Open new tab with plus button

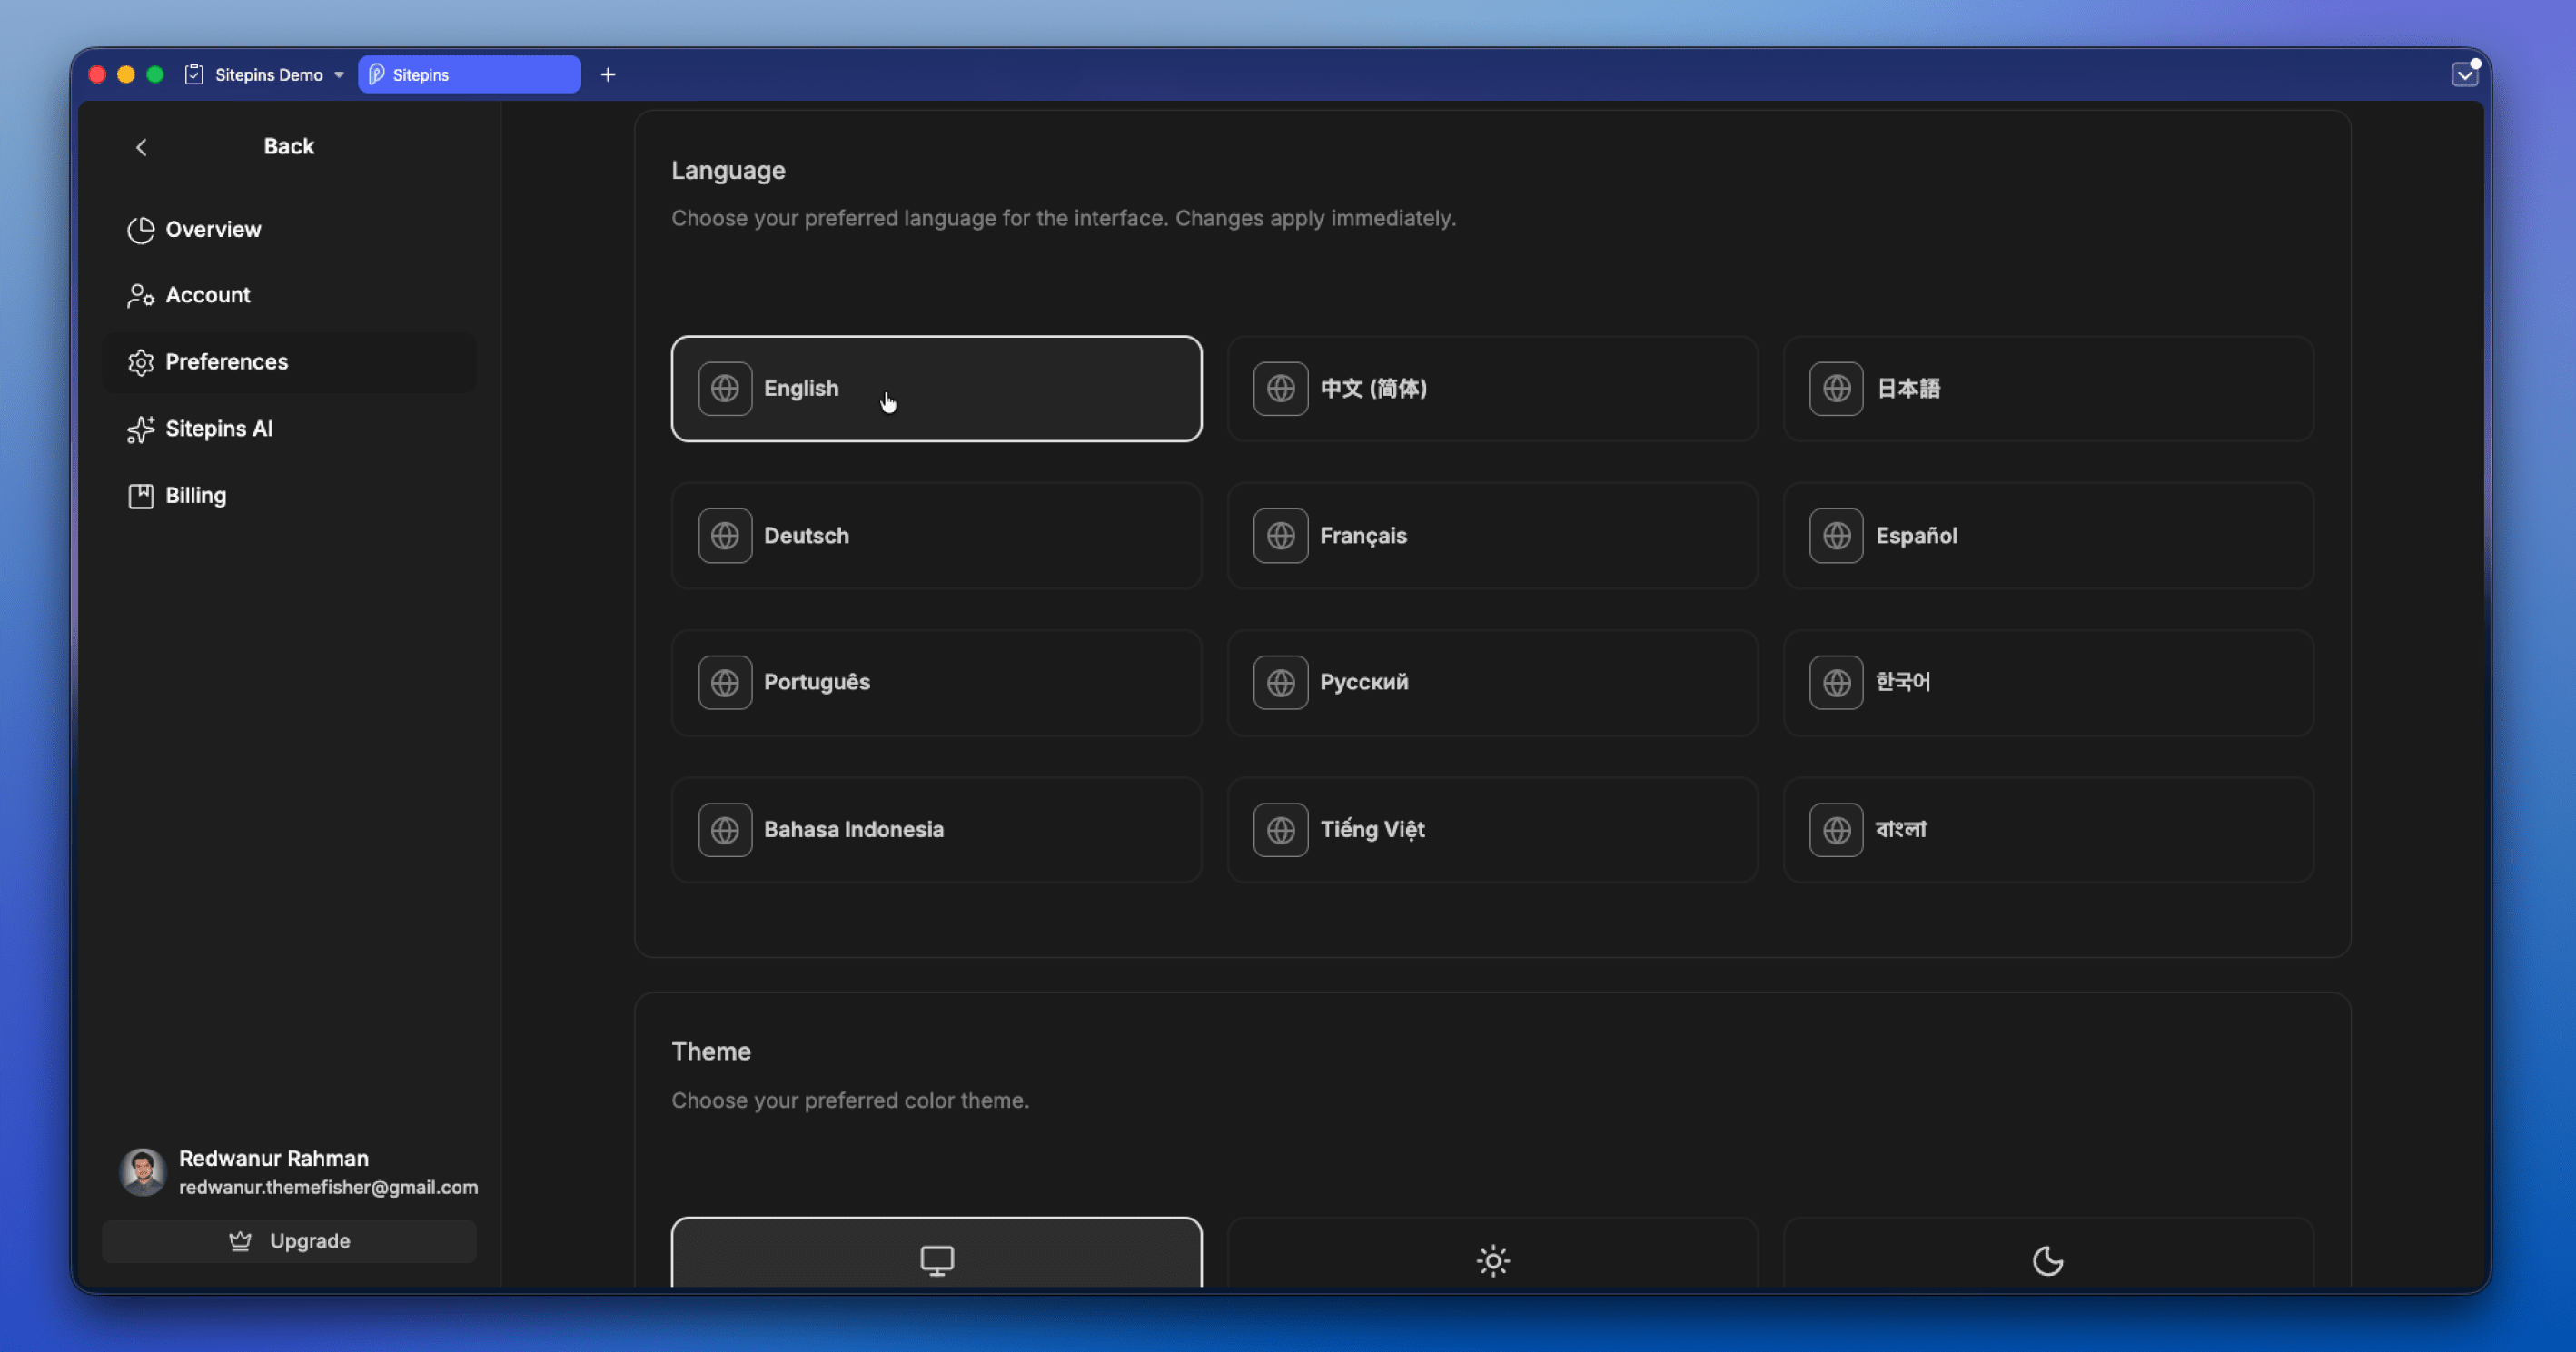click(608, 75)
